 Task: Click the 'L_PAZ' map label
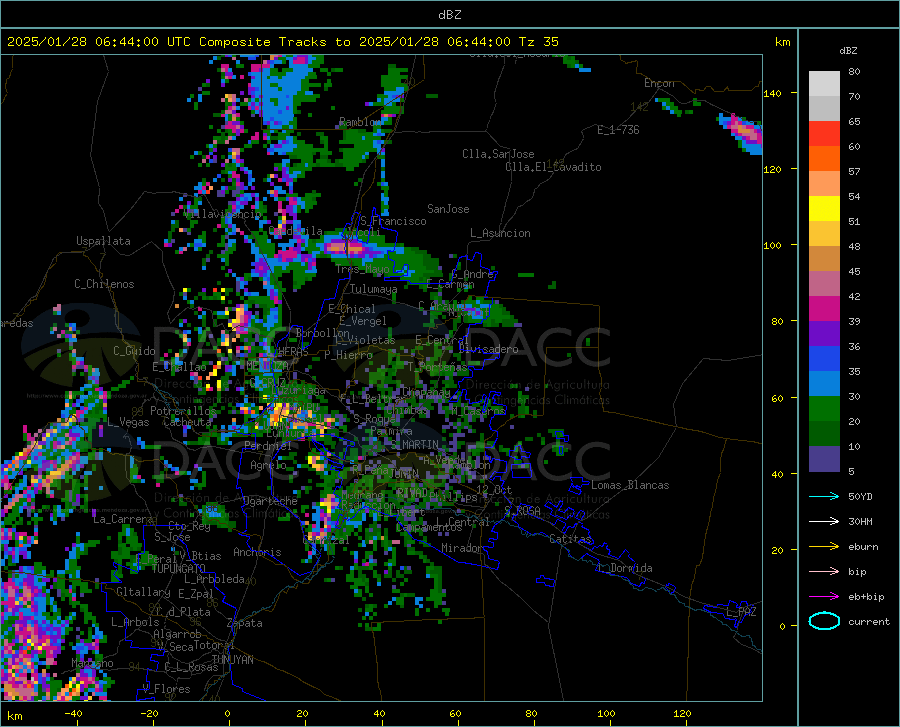(742, 612)
